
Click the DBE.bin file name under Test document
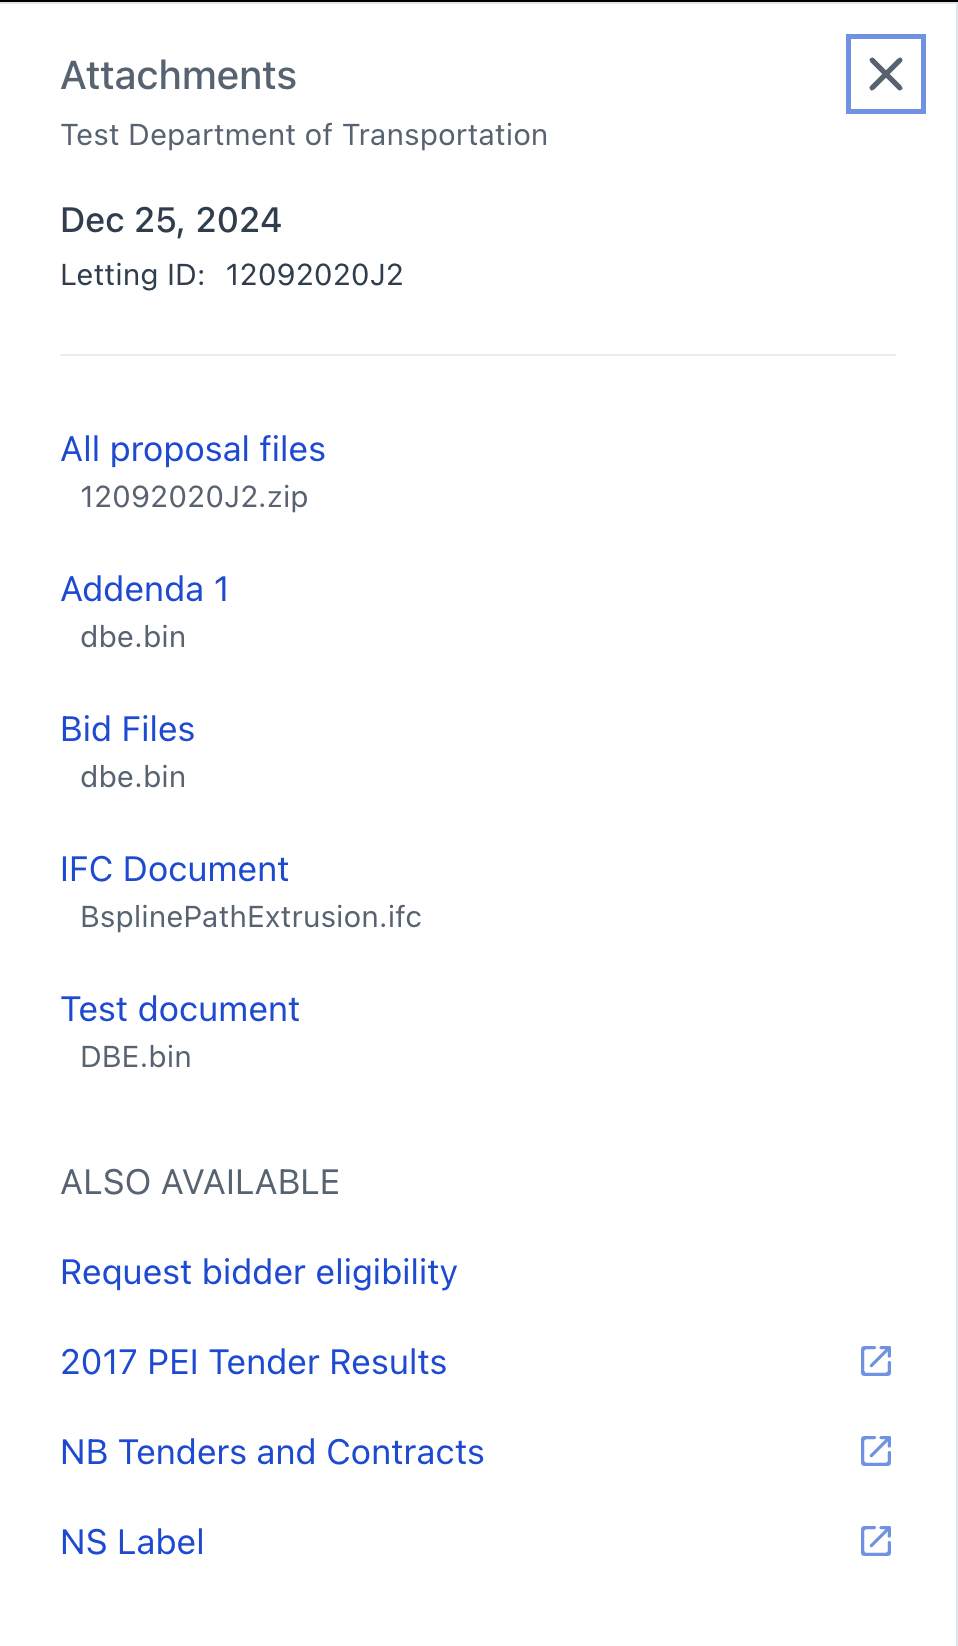[x=136, y=1057]
